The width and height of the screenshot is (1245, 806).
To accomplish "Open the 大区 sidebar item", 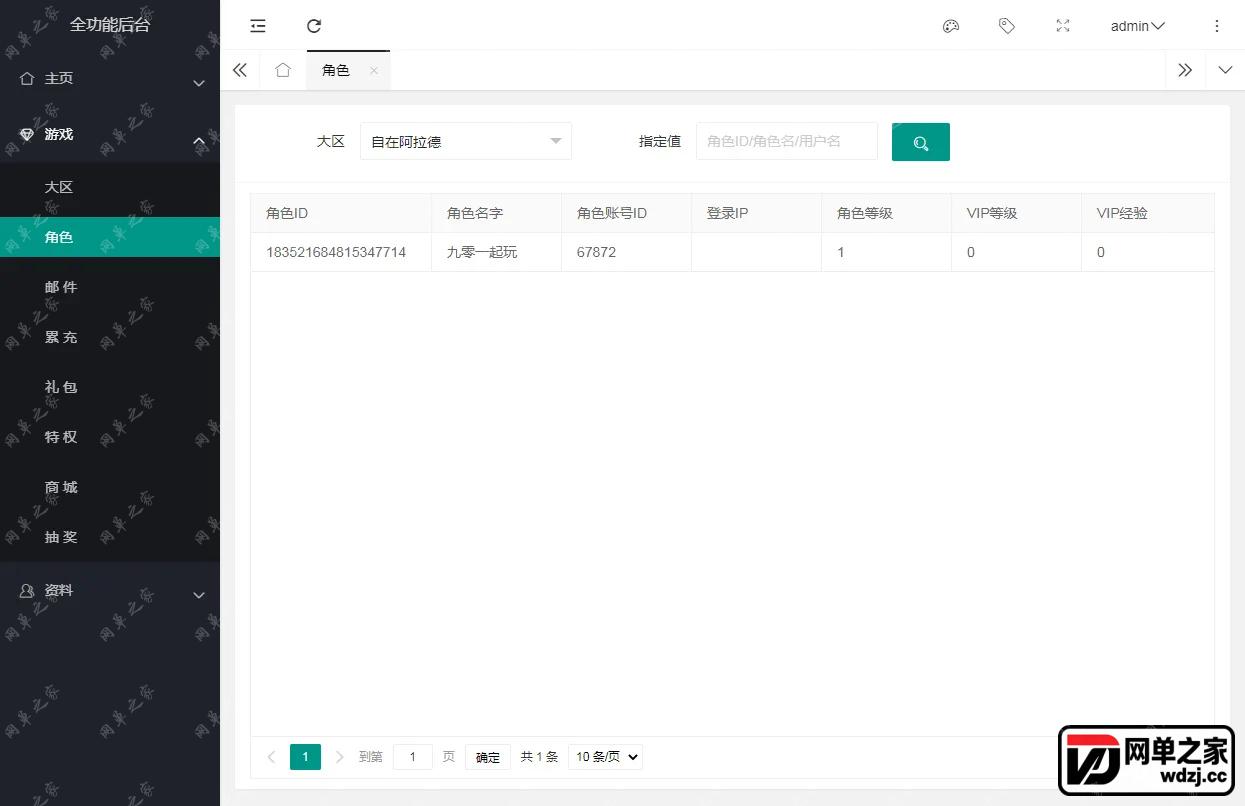I will 110,187.
